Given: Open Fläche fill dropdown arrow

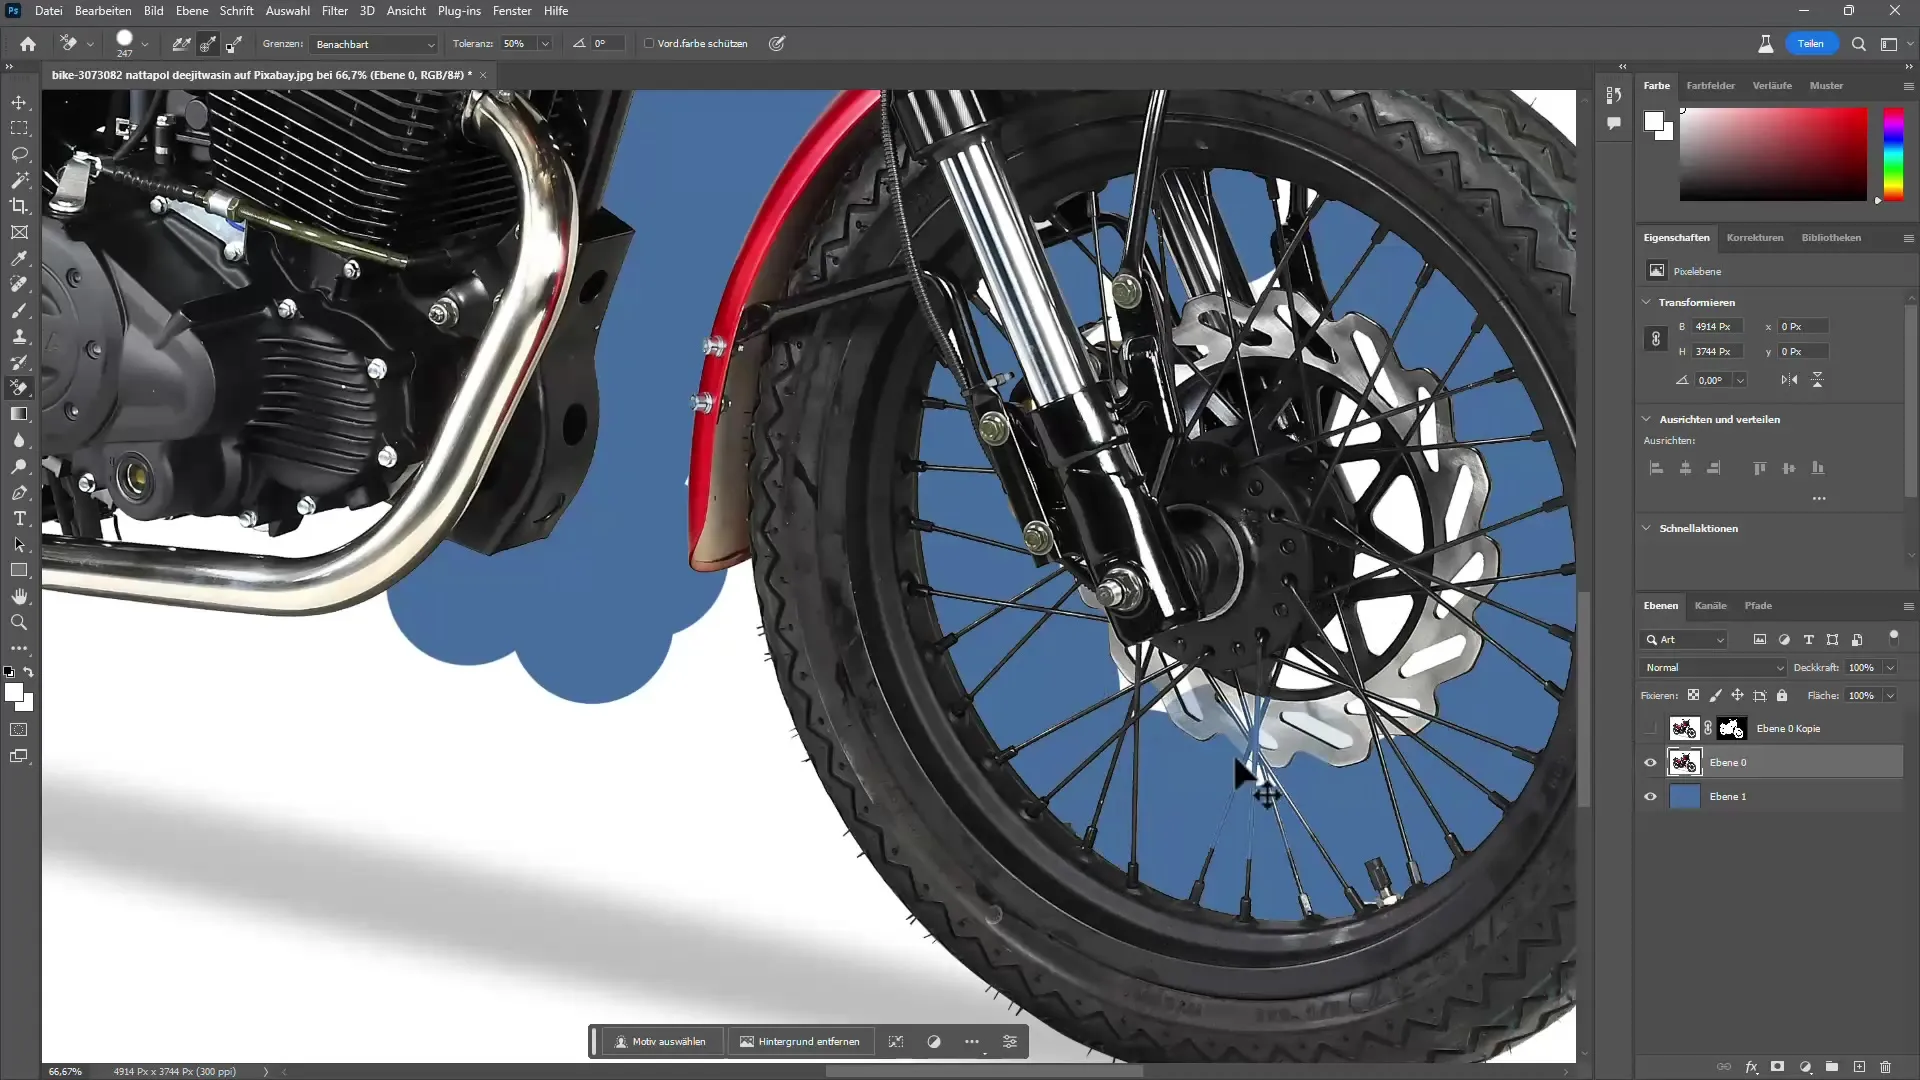Looking at the screenshot, I should coord(1890,695).
